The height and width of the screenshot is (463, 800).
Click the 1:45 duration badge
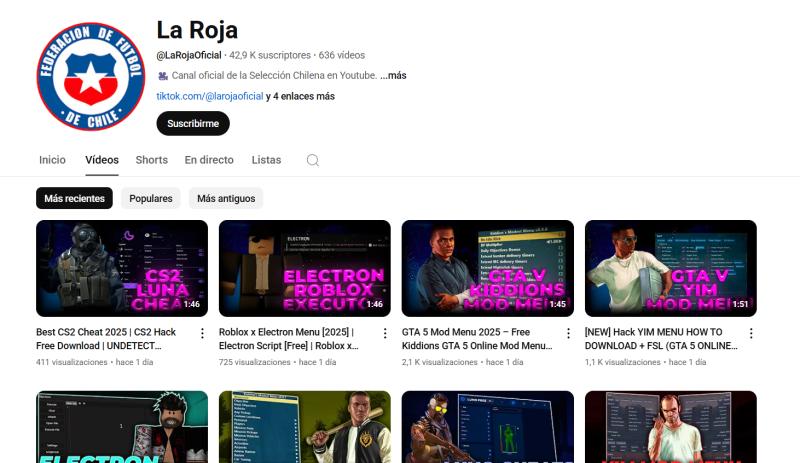(558, 304)
